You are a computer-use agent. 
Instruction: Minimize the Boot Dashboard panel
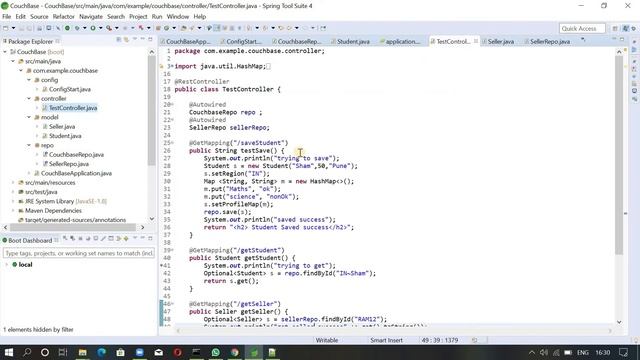(142, 238)
